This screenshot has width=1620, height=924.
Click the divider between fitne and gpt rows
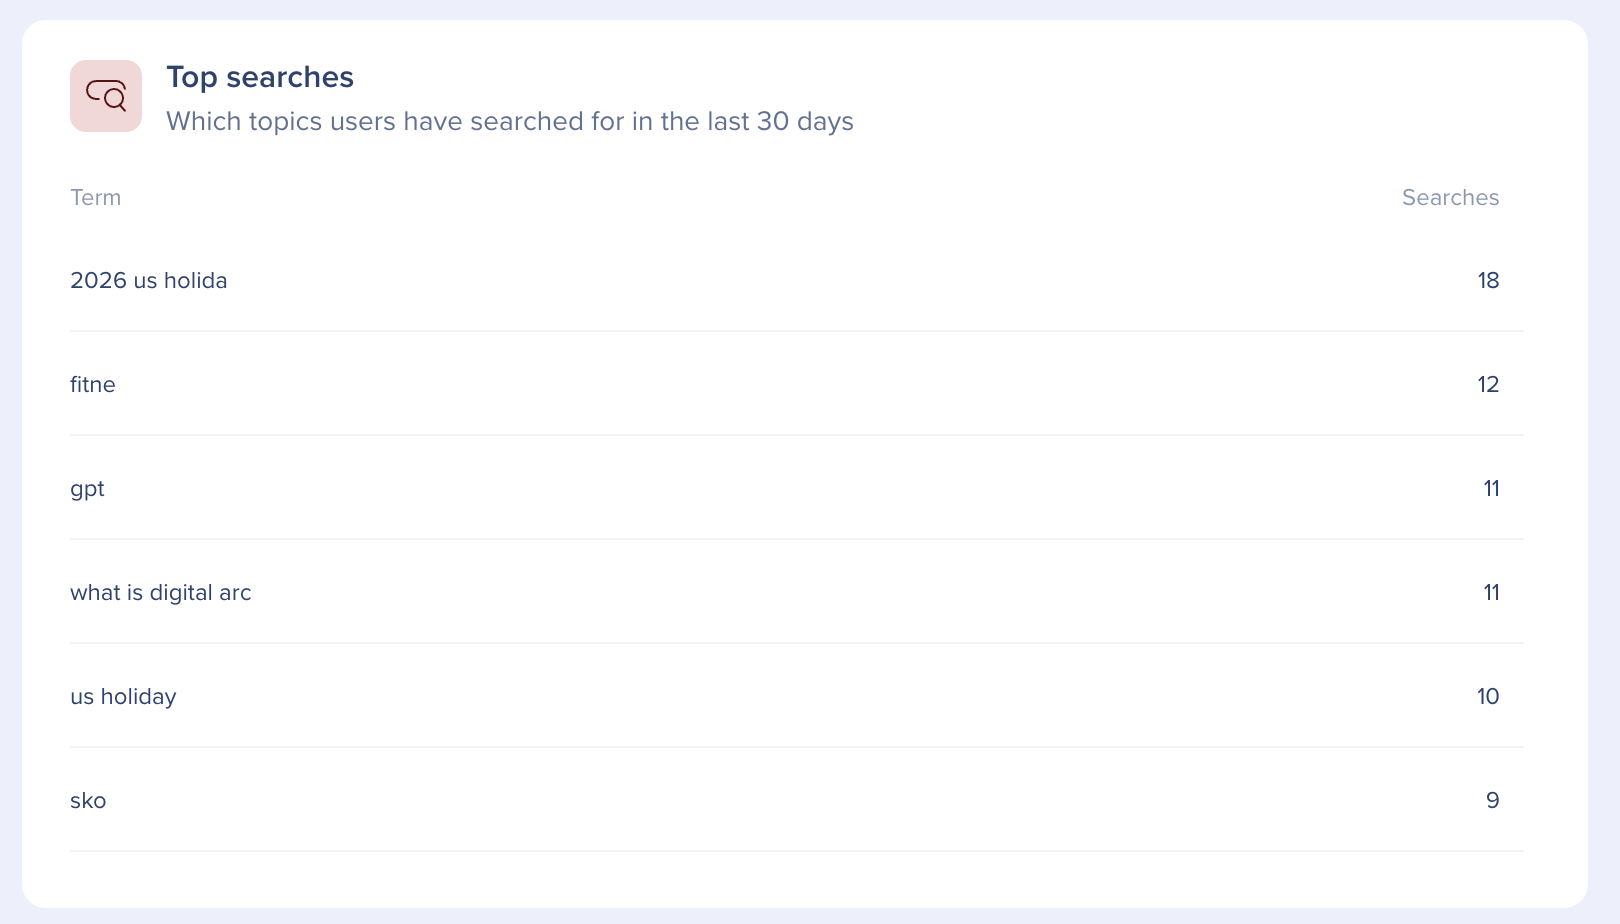tap(796, 435)
